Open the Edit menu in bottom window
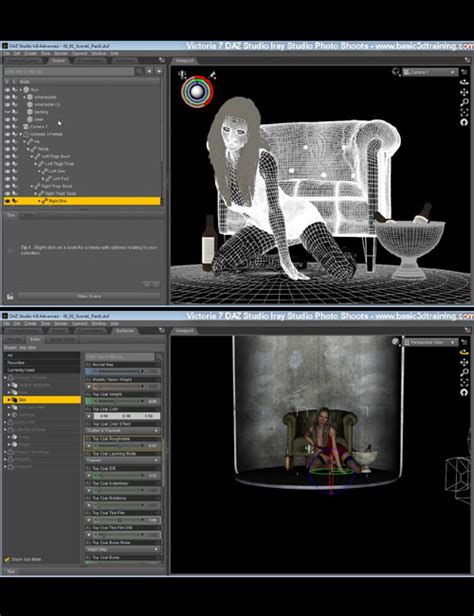This screenshot has width=474, height=616. (x=17, y=323)
